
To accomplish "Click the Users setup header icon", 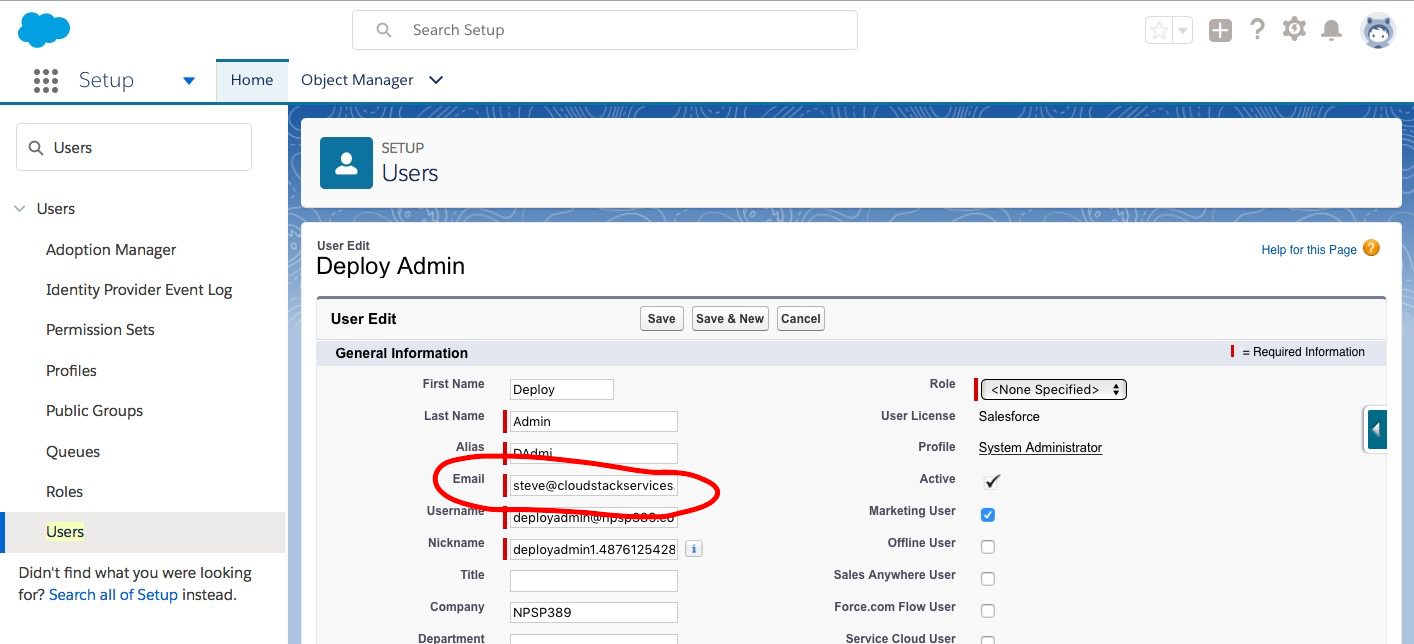I will point(346,163).
